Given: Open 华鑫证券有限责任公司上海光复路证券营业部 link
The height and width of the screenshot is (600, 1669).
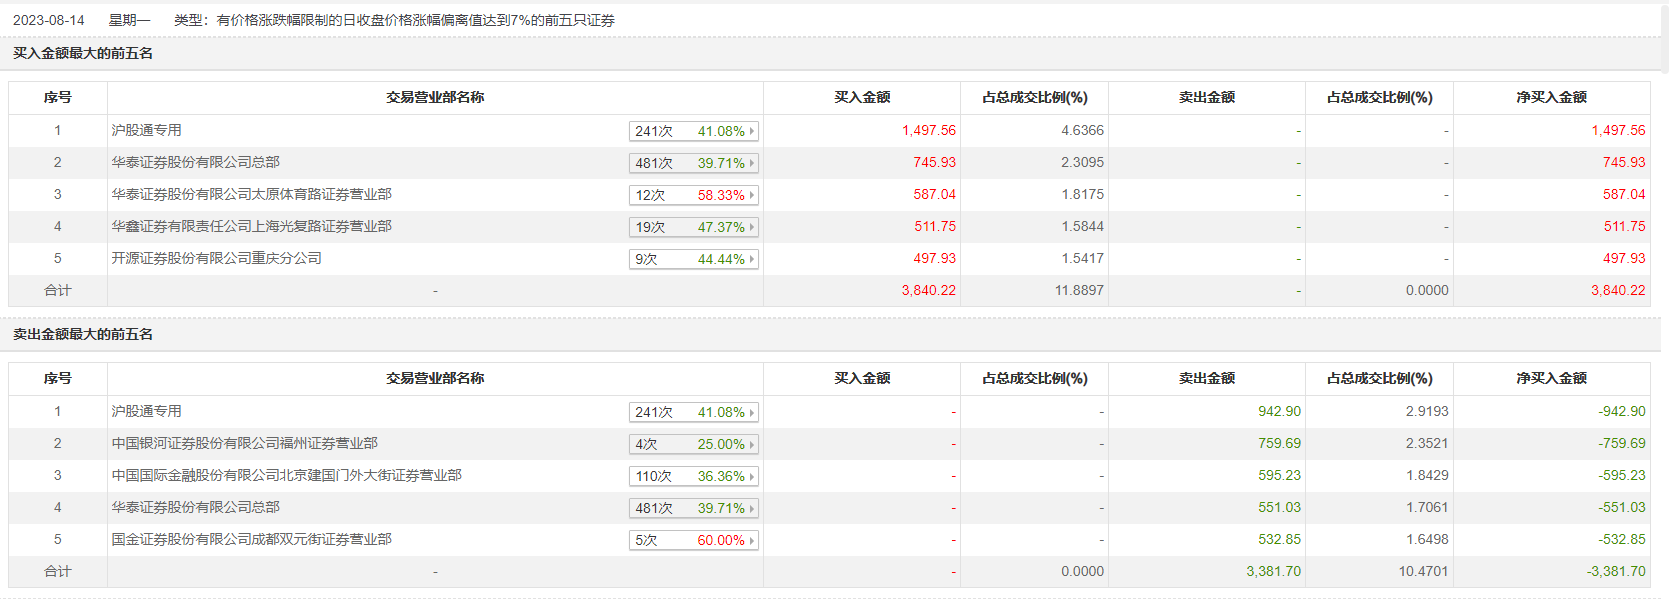Looking at the screenshot, I should (251, 226).
